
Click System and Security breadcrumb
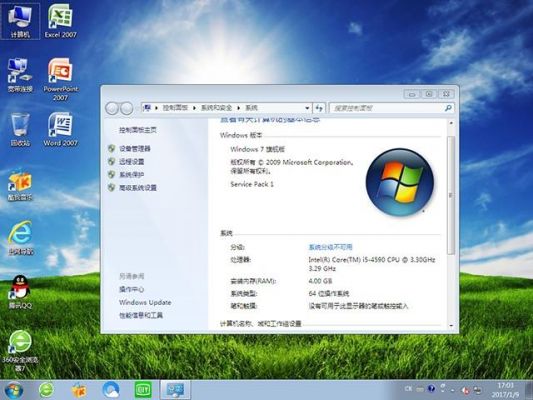[217, 108]
